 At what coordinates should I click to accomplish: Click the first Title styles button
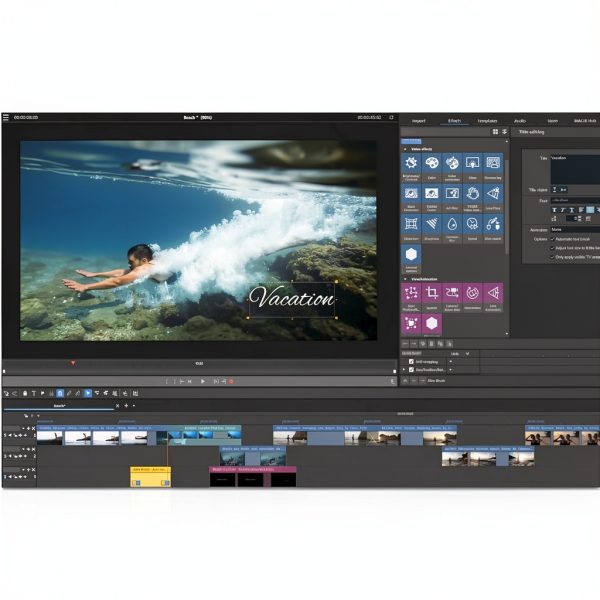(554, 190)
